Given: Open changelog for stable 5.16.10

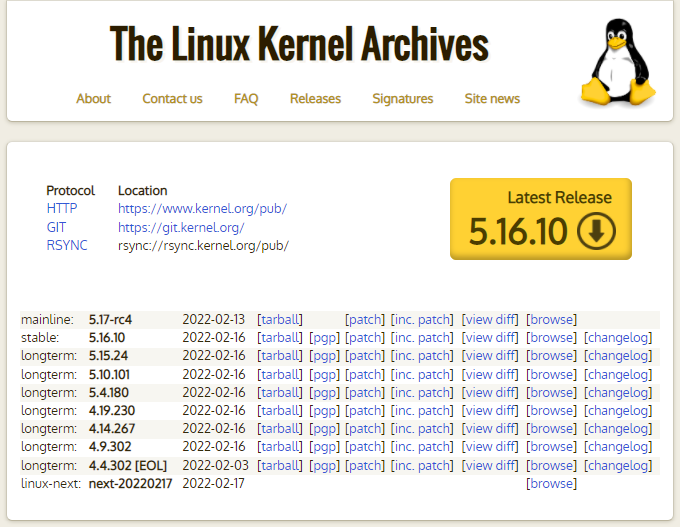Looking at the screenshot, I should (618, 337).
